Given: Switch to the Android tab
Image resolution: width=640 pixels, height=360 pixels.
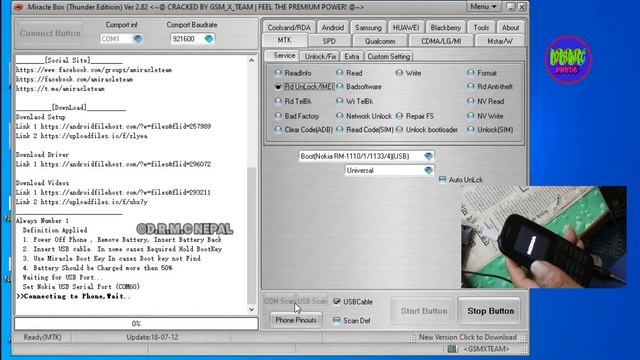Looking at the screenshot, I should click(x=333, y=27).
